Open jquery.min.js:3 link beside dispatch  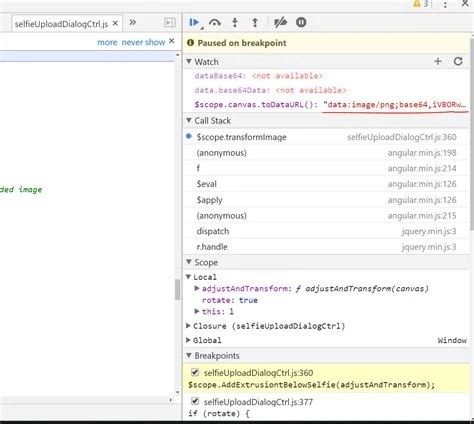click(x=429, y=231)
